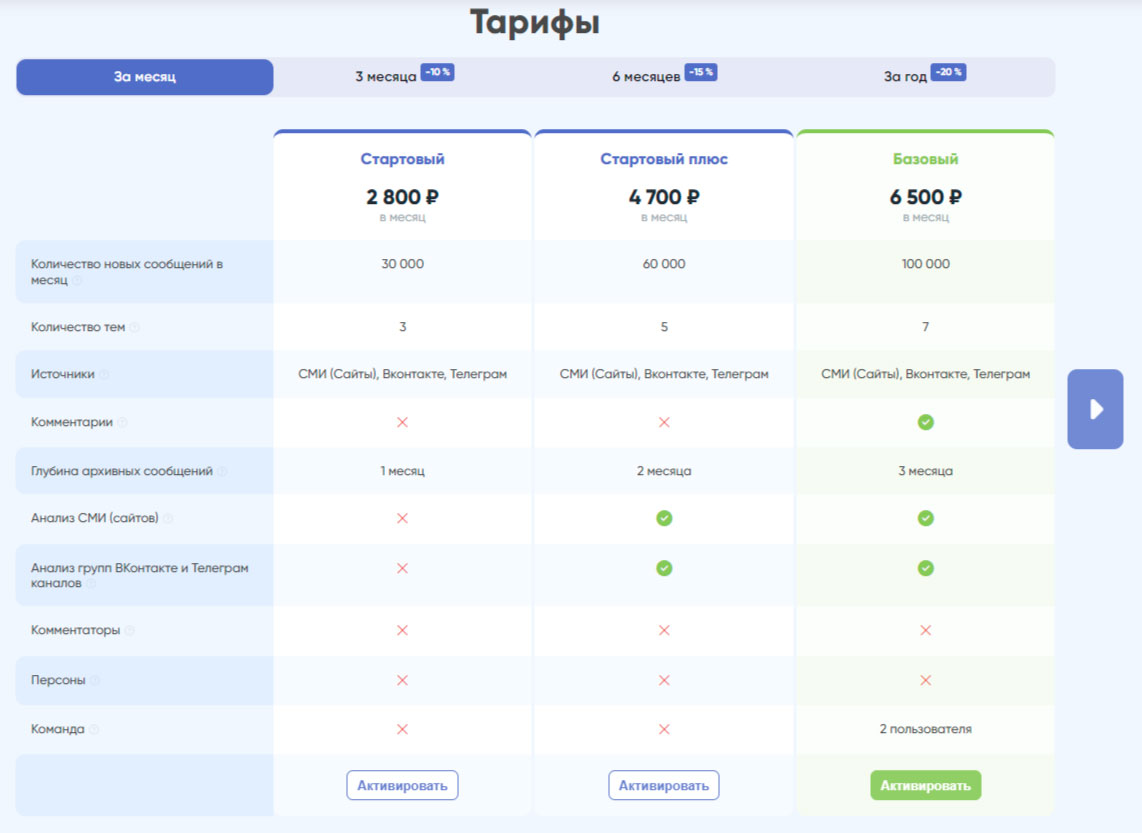Click info icon next to Количество тем

coord(135,328)
